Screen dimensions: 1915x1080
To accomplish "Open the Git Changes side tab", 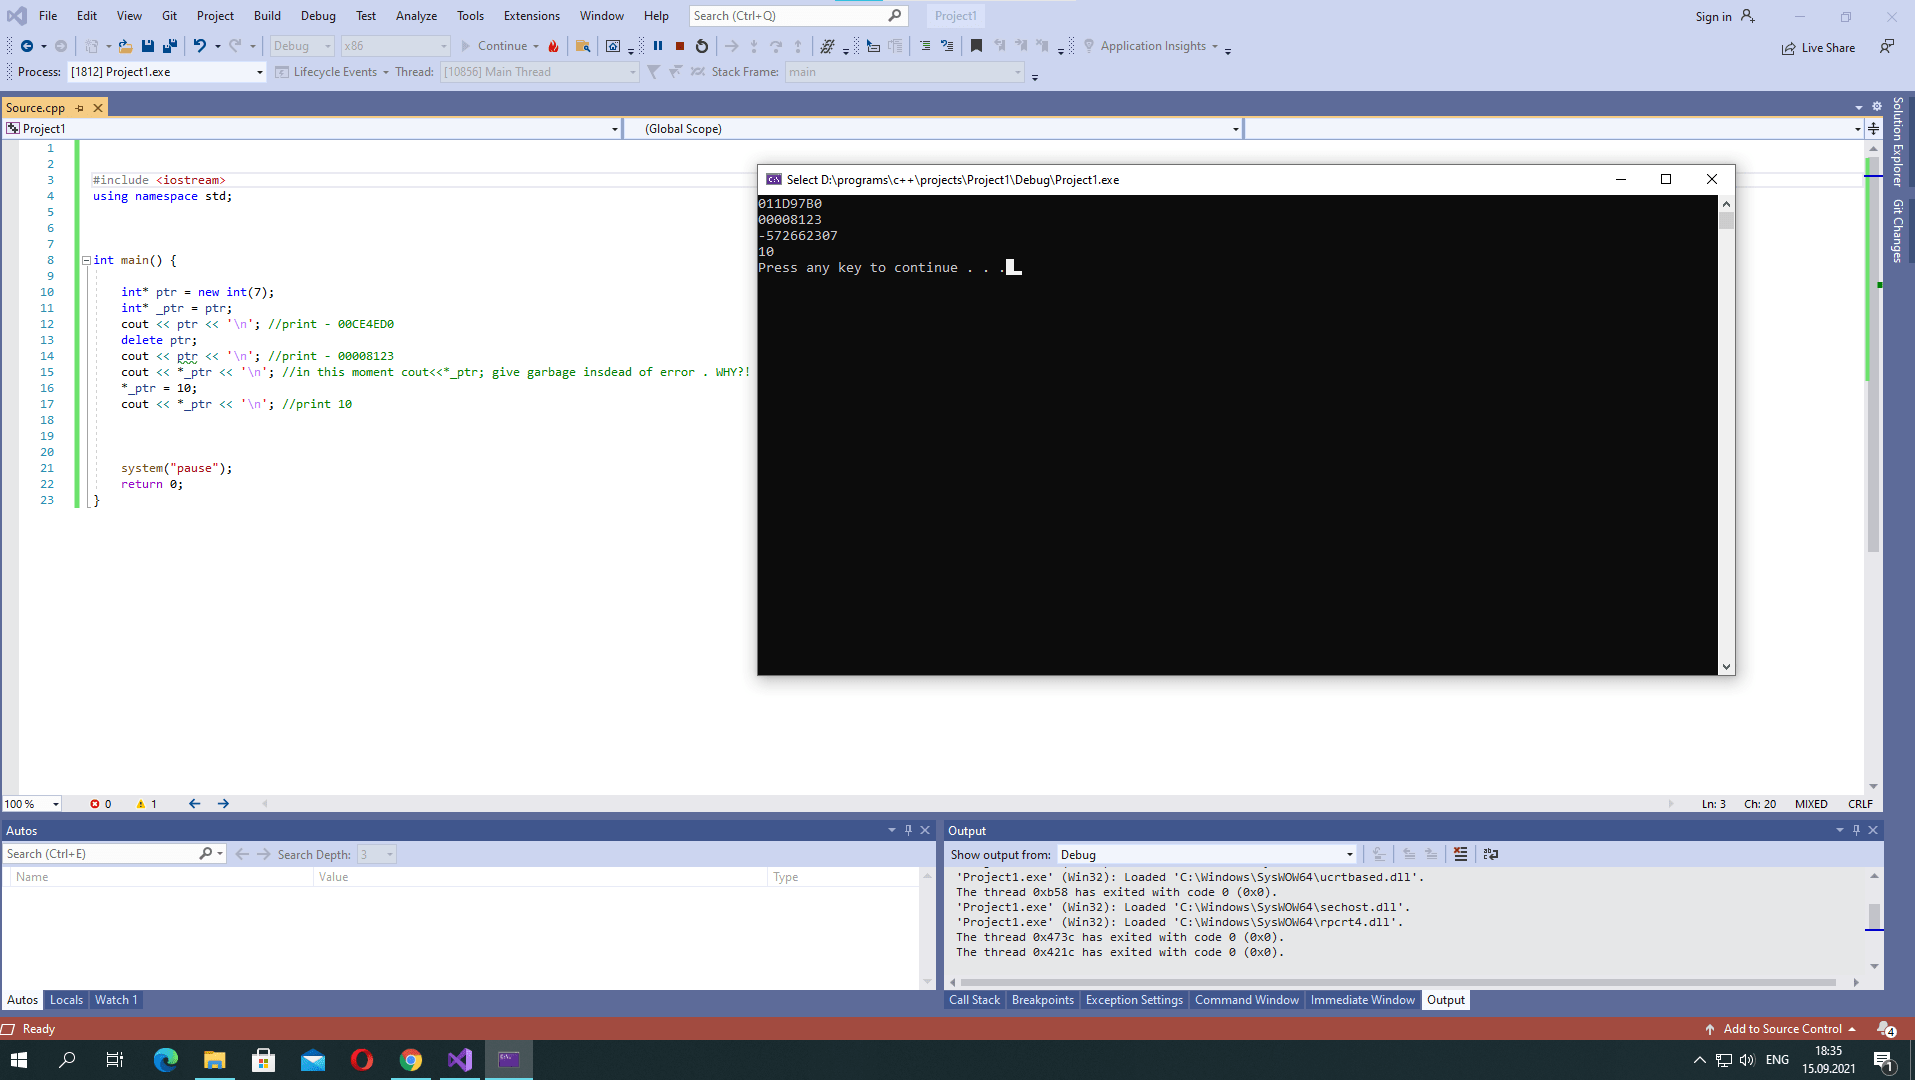I will [1897, 231].
